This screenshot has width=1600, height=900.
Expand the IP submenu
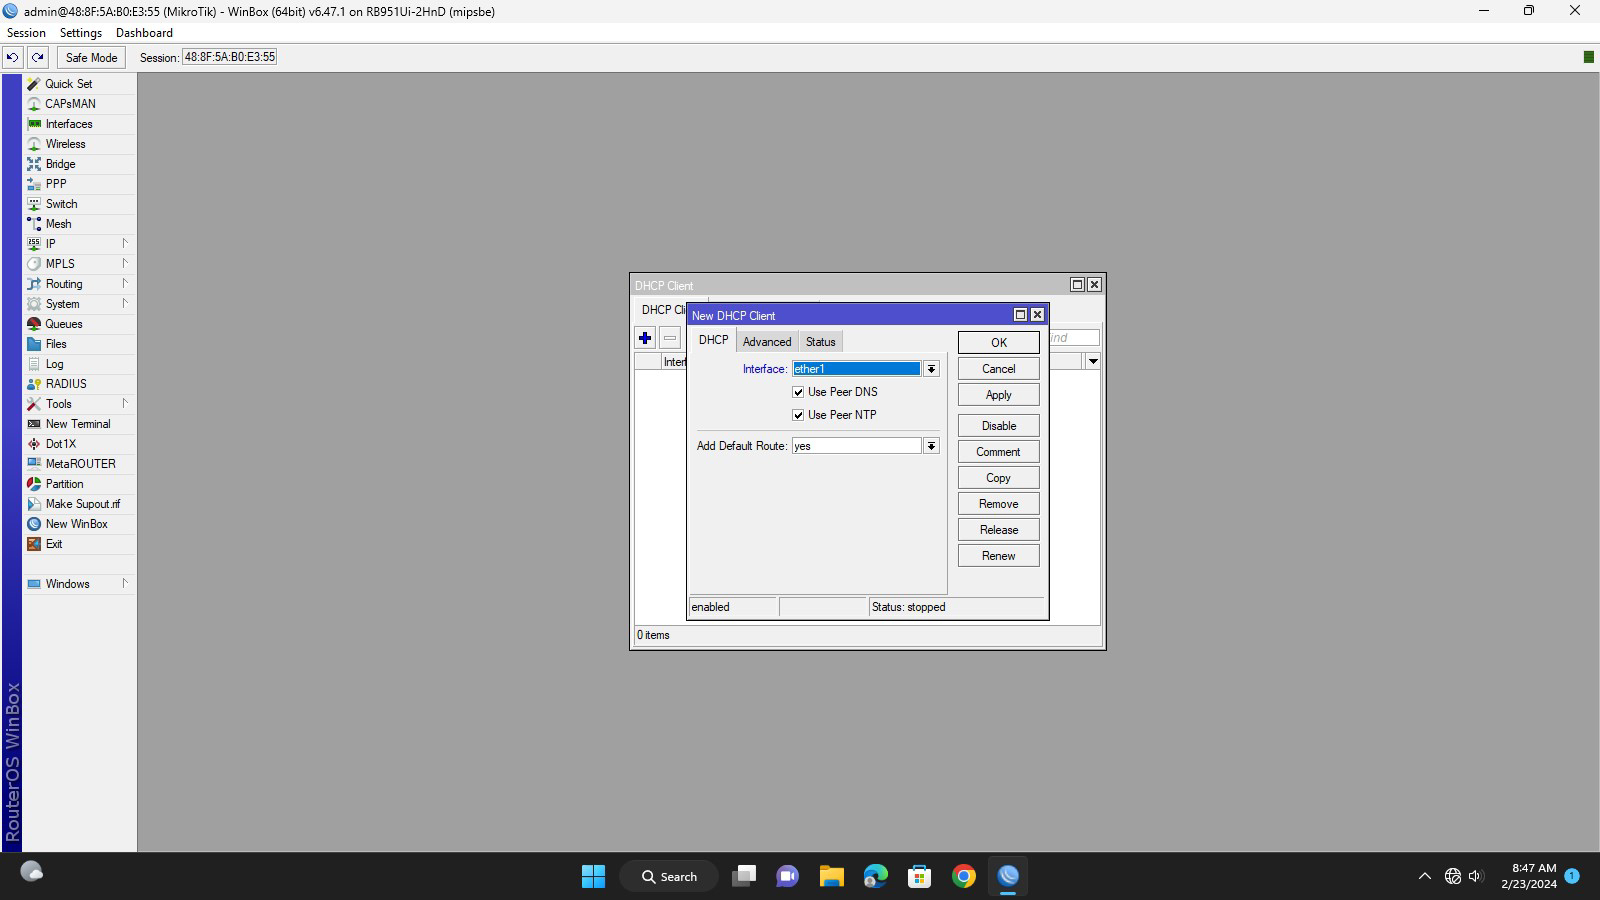tap(79, 244)
